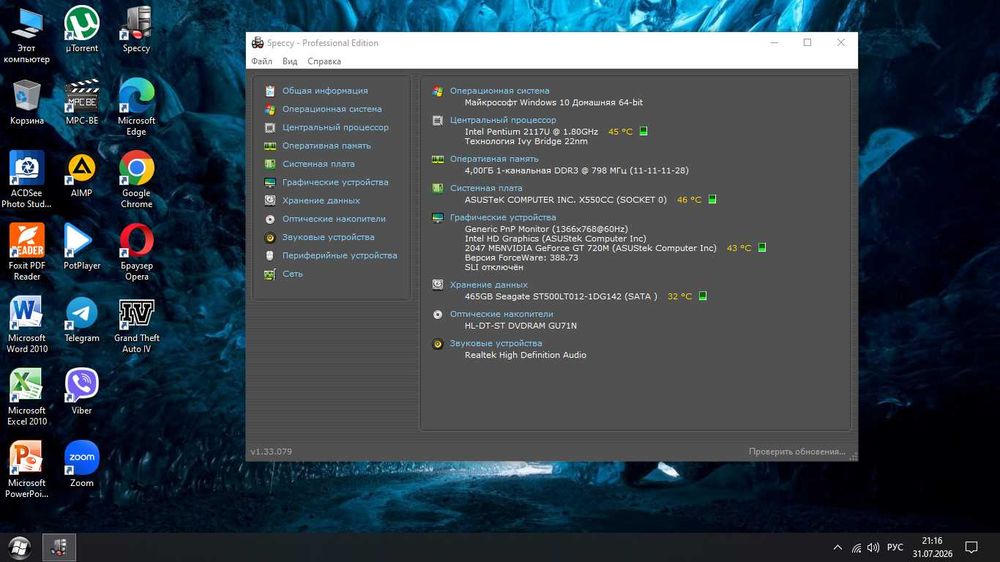Image resolution: width=1000 pixels, height=562 pixels.
Task: Open notification center icon
Action: pyautogui.click(x=971, y=547)
